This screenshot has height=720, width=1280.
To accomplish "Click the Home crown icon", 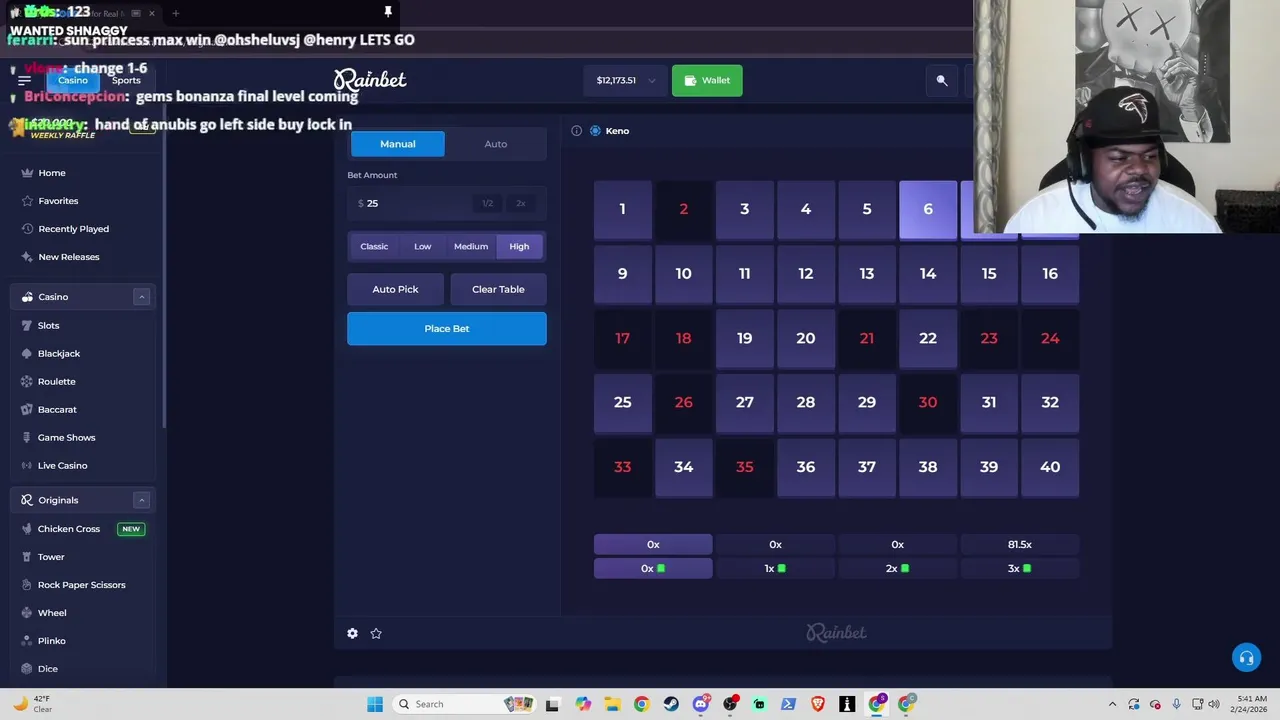I will click(x=27, y=173).
